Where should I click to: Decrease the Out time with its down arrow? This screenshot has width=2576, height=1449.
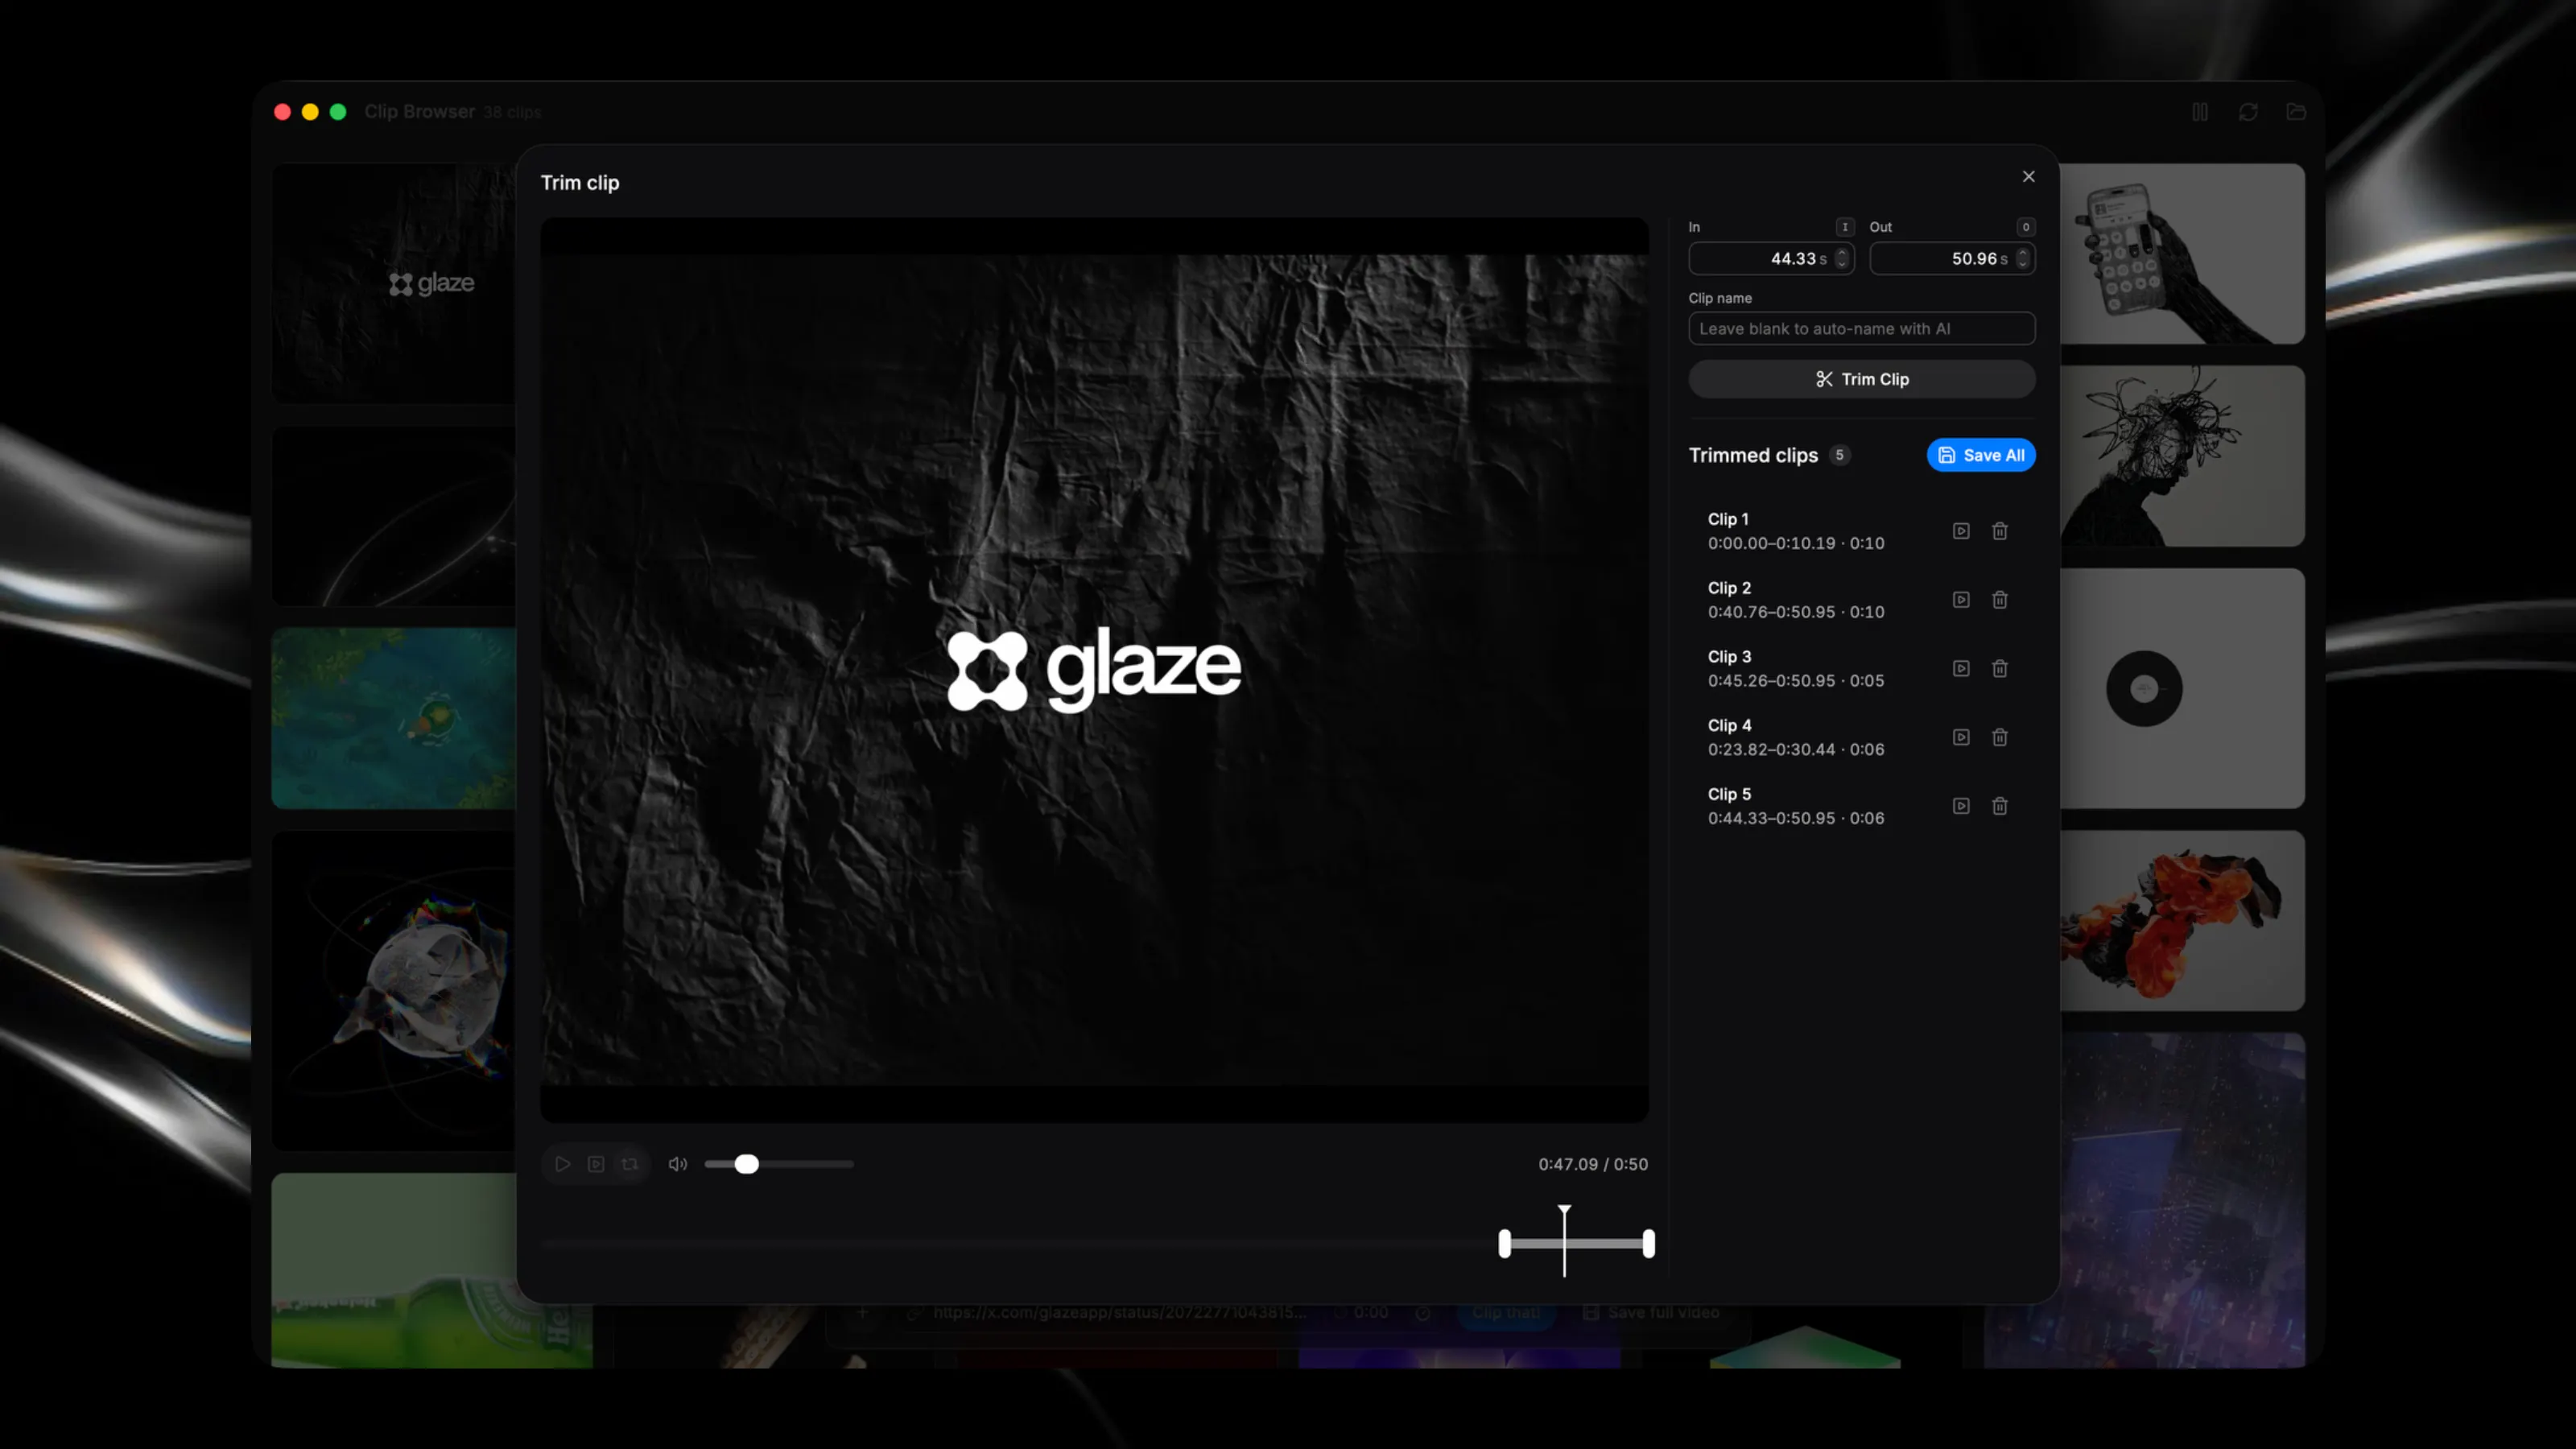coord(2023,265)
